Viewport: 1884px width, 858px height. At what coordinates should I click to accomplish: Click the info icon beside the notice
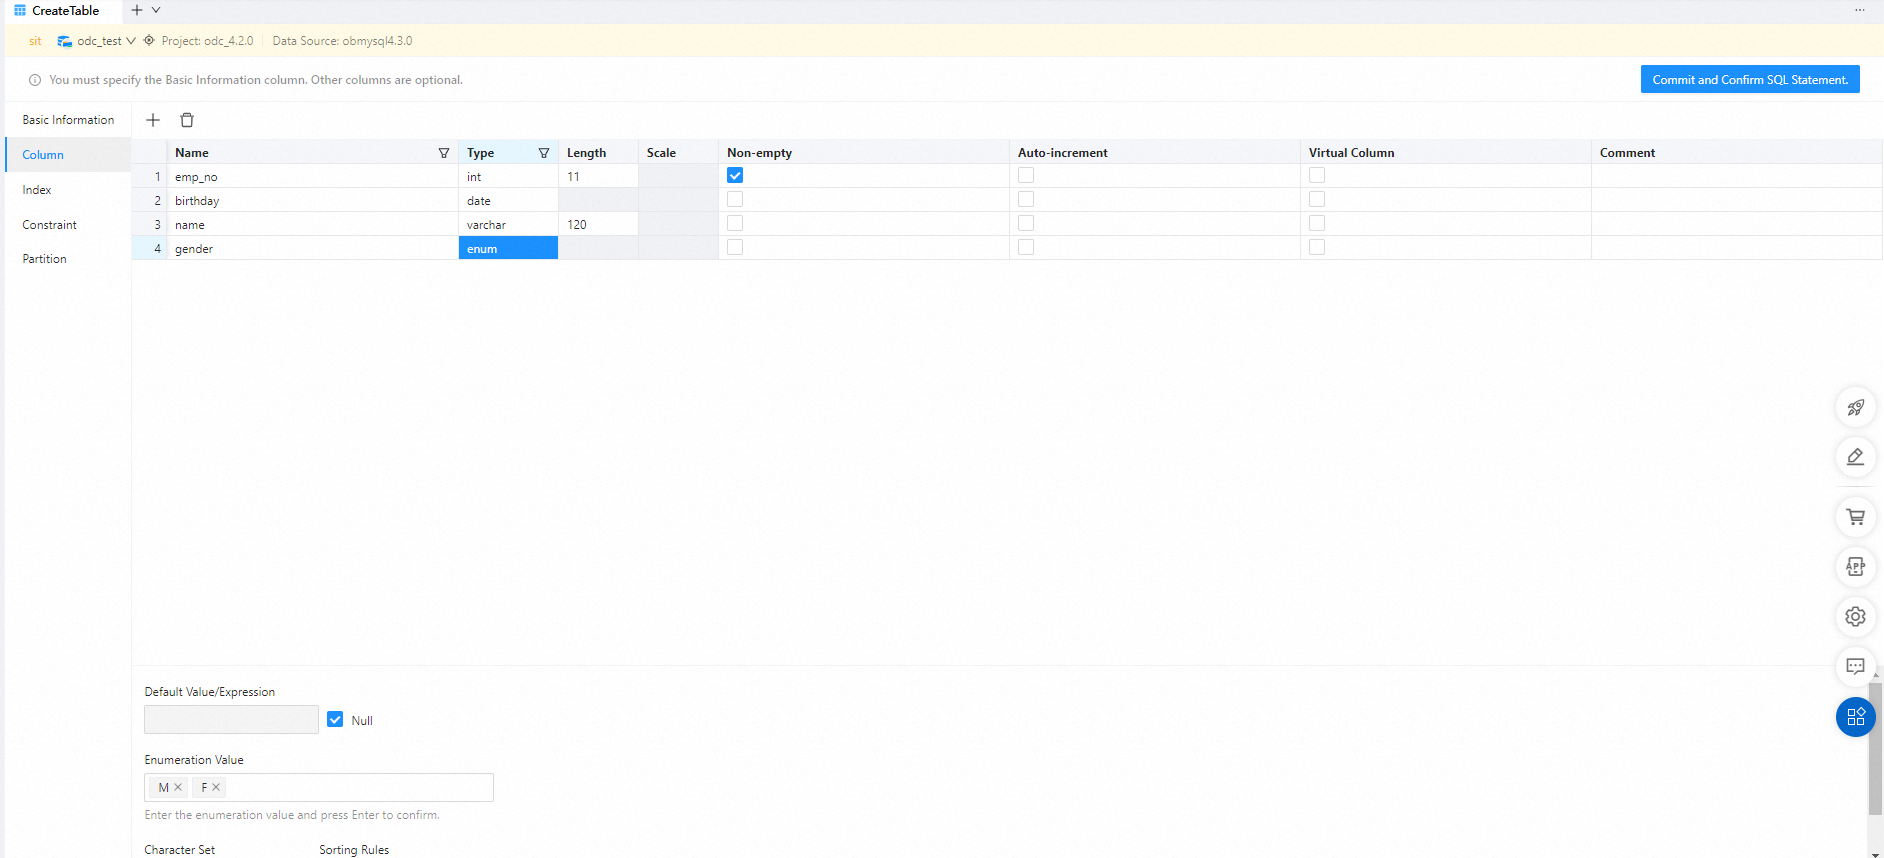35,80
